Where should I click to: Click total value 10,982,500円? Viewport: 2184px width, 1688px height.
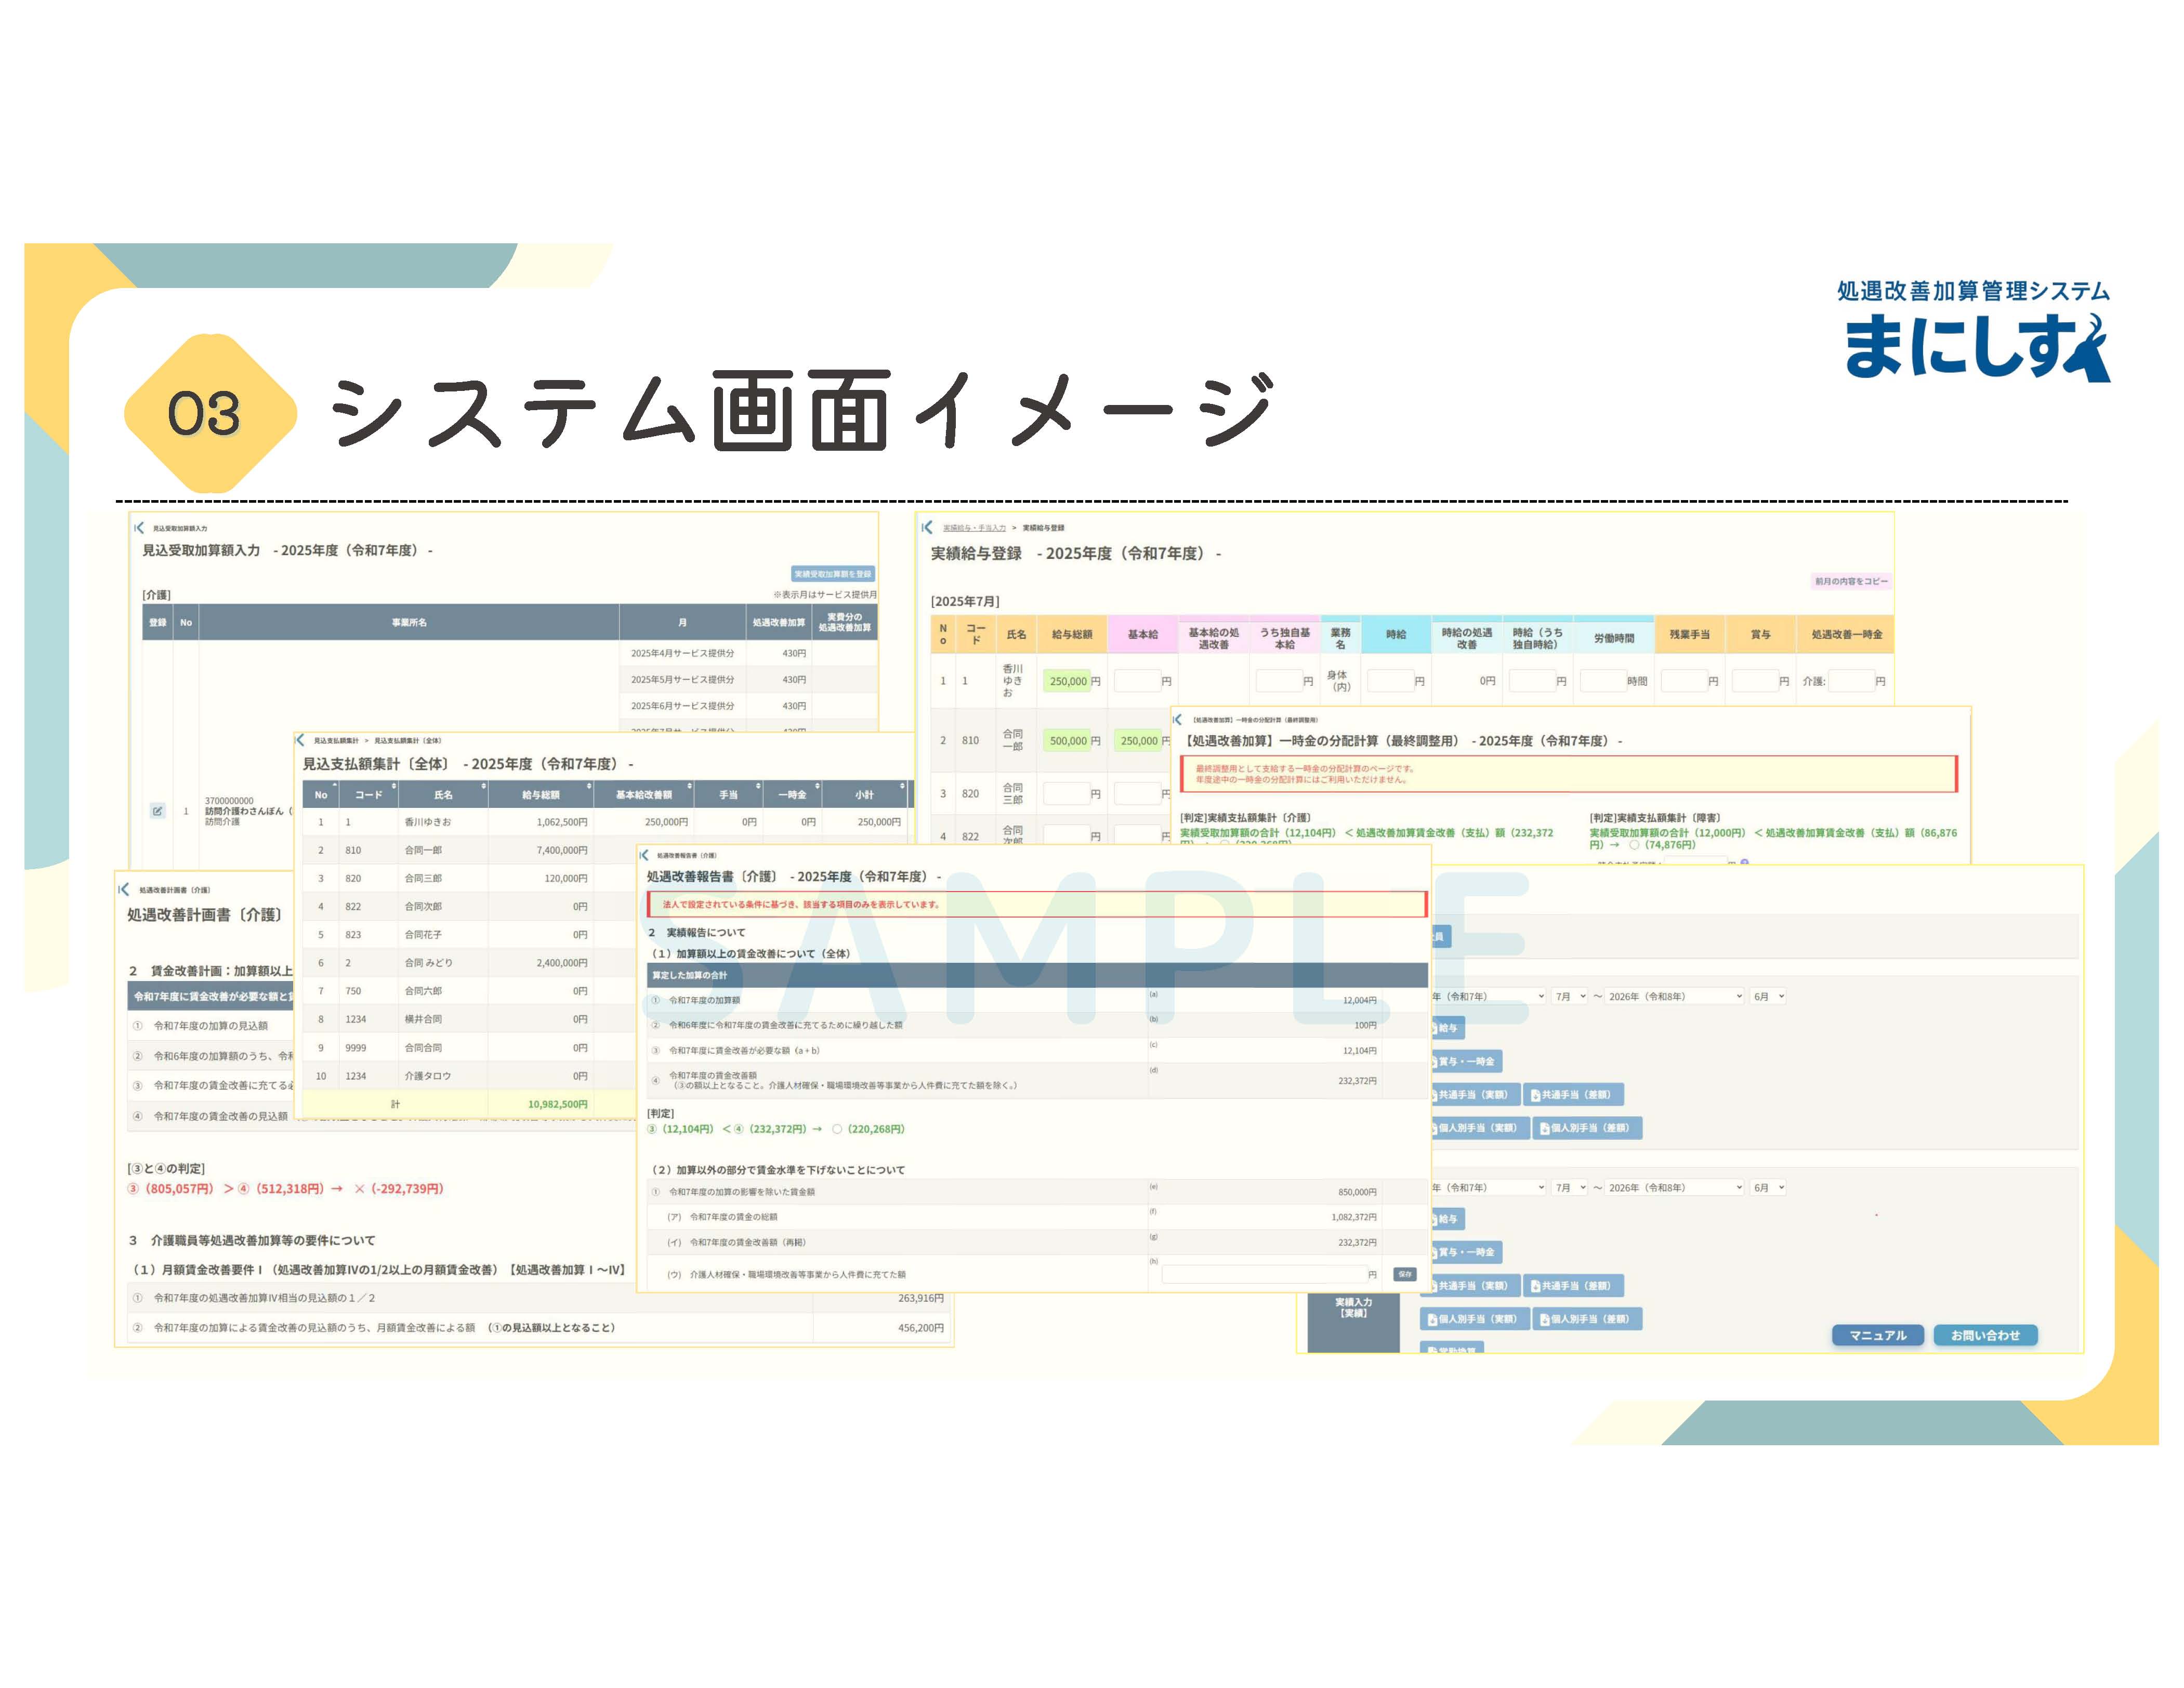tap(558, 1104)
